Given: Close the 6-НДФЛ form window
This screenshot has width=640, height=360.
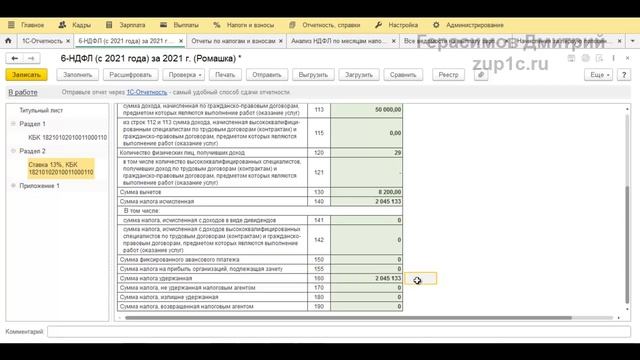Looking at the screenshot, I should [x=627, y=58].
